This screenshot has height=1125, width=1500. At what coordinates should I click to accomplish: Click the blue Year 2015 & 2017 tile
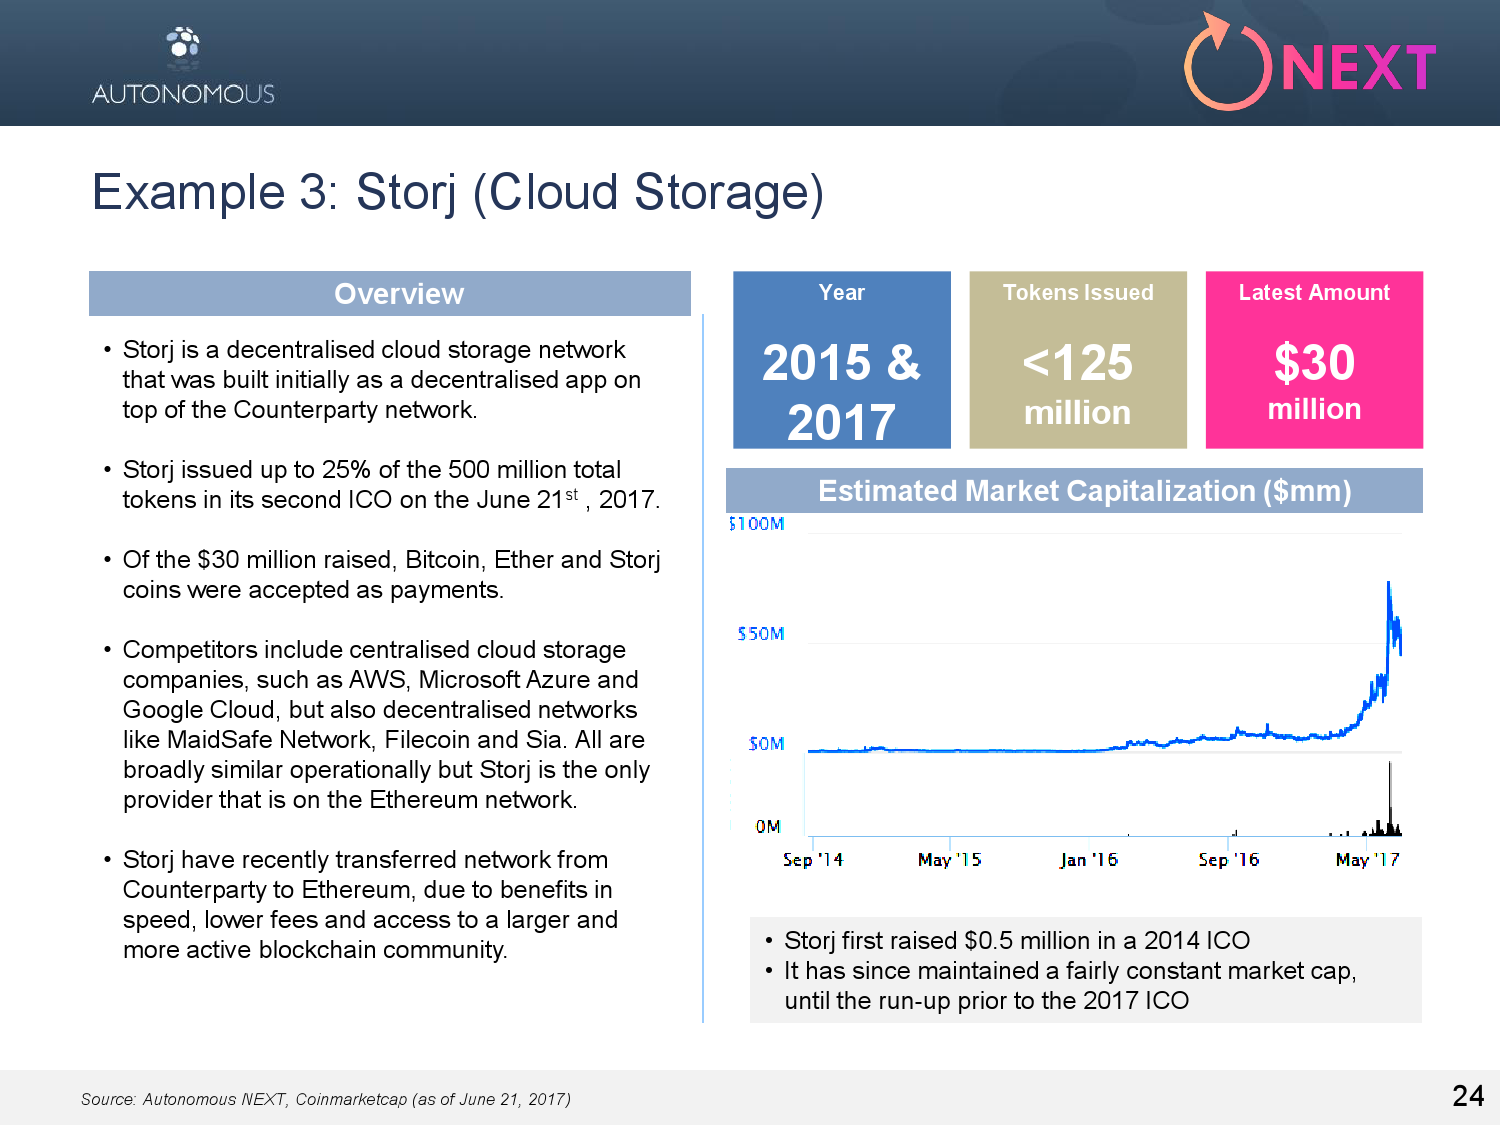point(841,360)
